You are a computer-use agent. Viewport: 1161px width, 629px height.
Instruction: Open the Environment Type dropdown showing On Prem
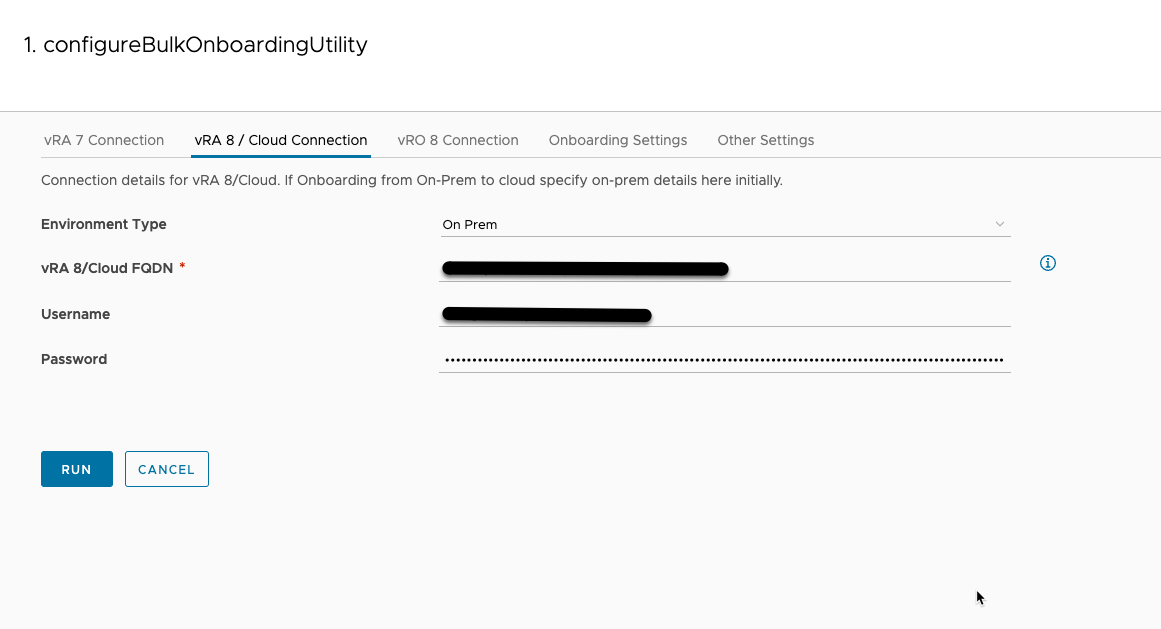(x=724, y=225)
